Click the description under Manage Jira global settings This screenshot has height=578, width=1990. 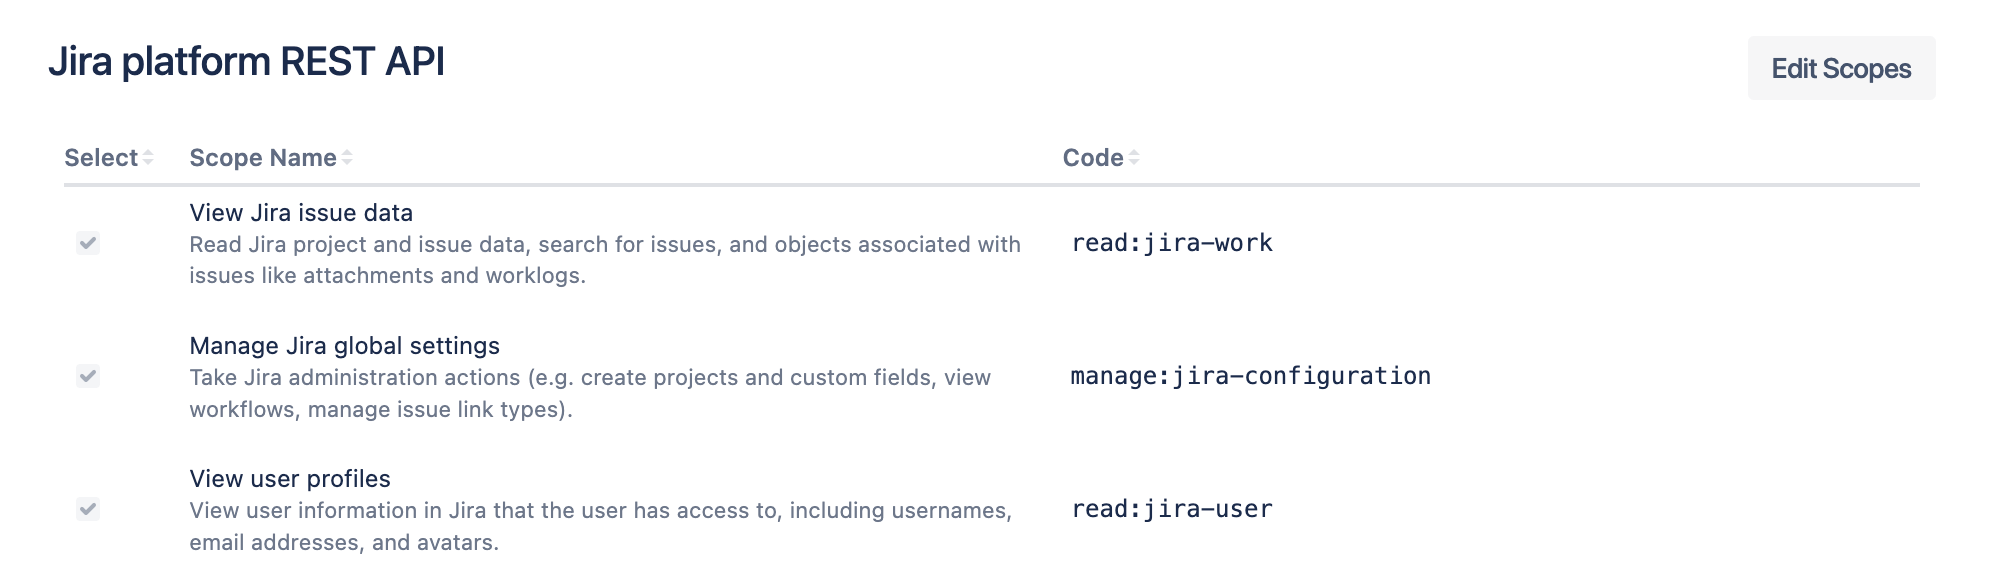pyautogui.click(x=590, y=392)
